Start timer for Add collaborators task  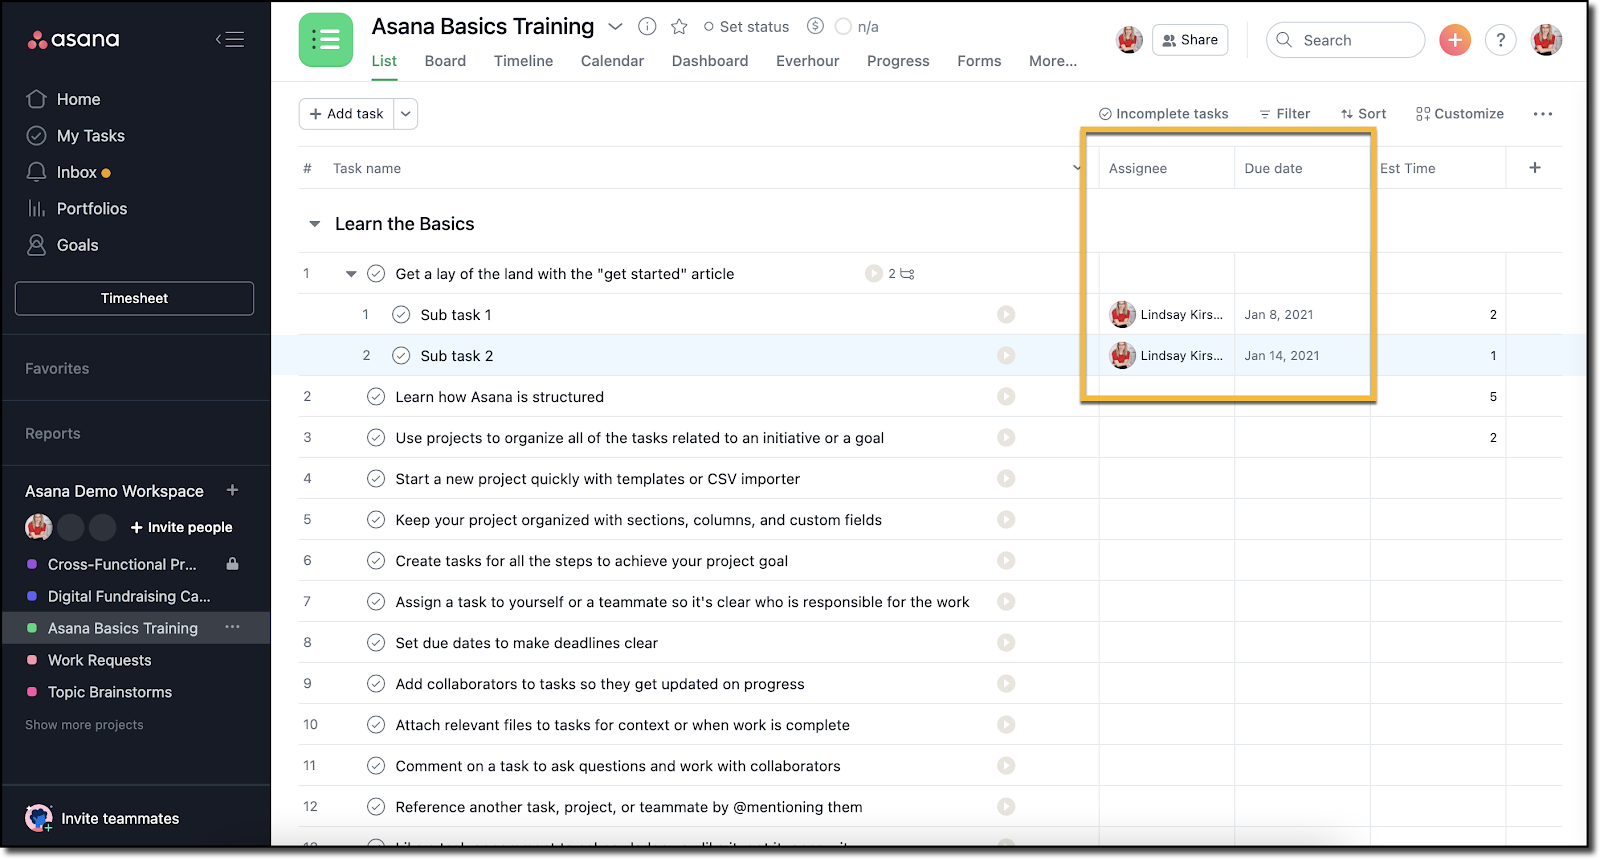1006,684
